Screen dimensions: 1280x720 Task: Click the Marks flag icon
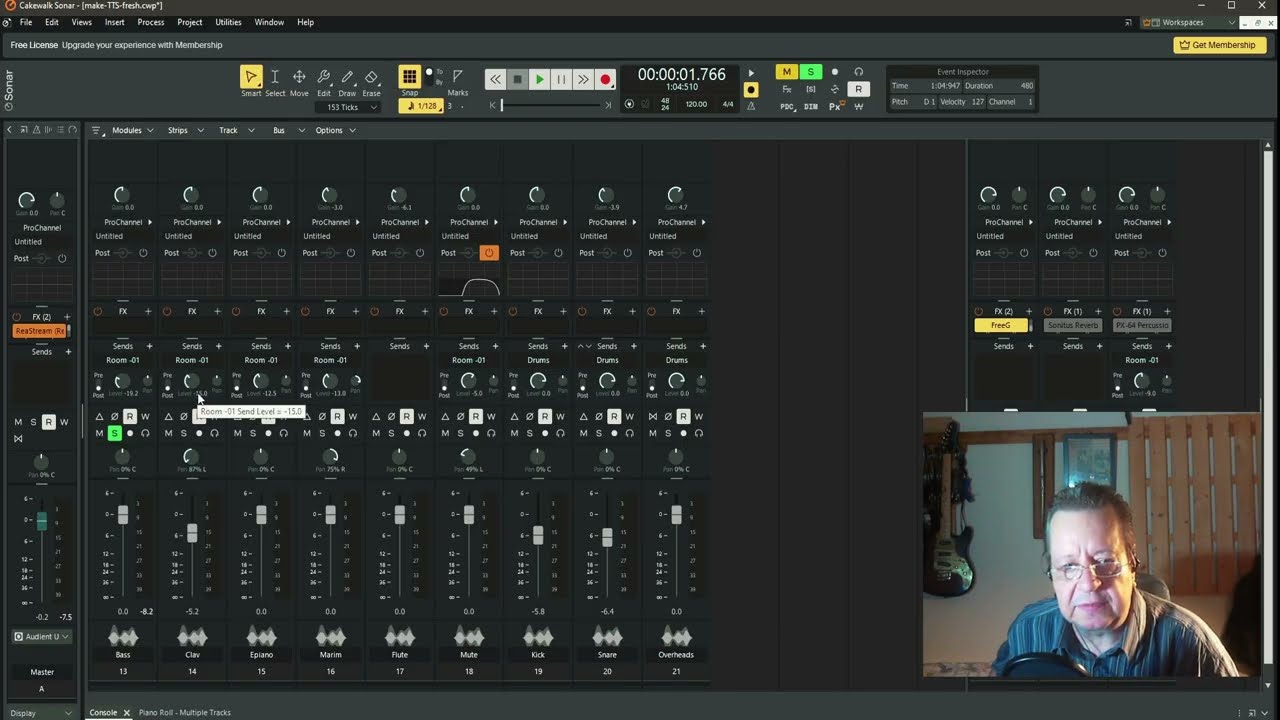pyautogui.click(x=457, y=77)
